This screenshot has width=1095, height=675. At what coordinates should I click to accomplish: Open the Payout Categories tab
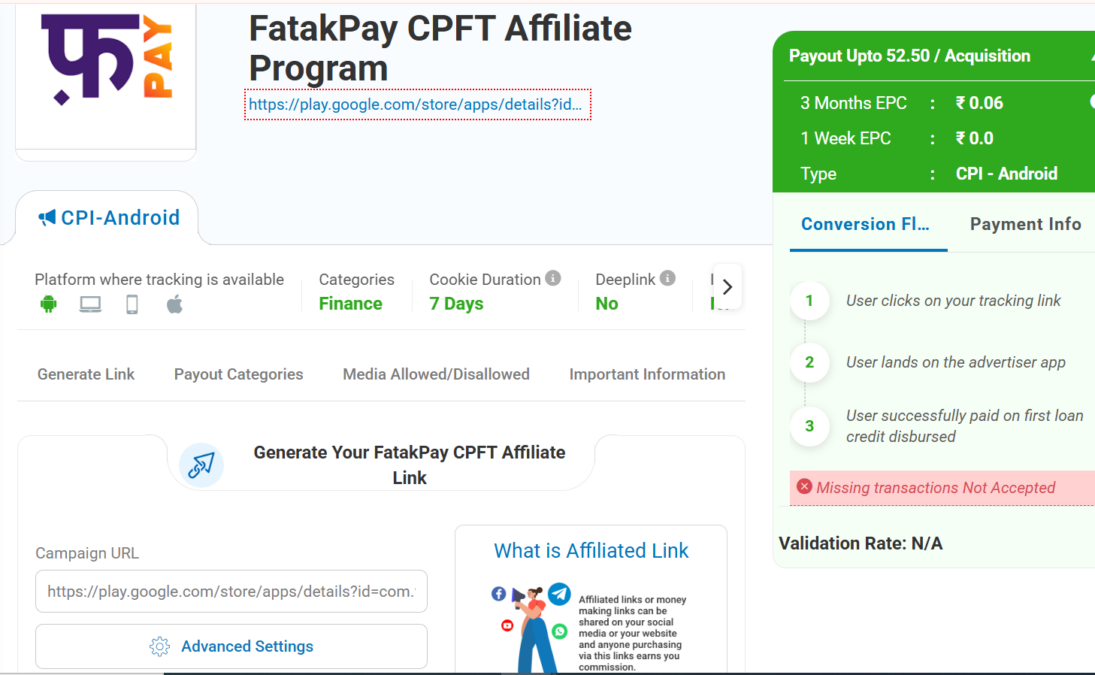pyautogui.click(x=238, y=374)
